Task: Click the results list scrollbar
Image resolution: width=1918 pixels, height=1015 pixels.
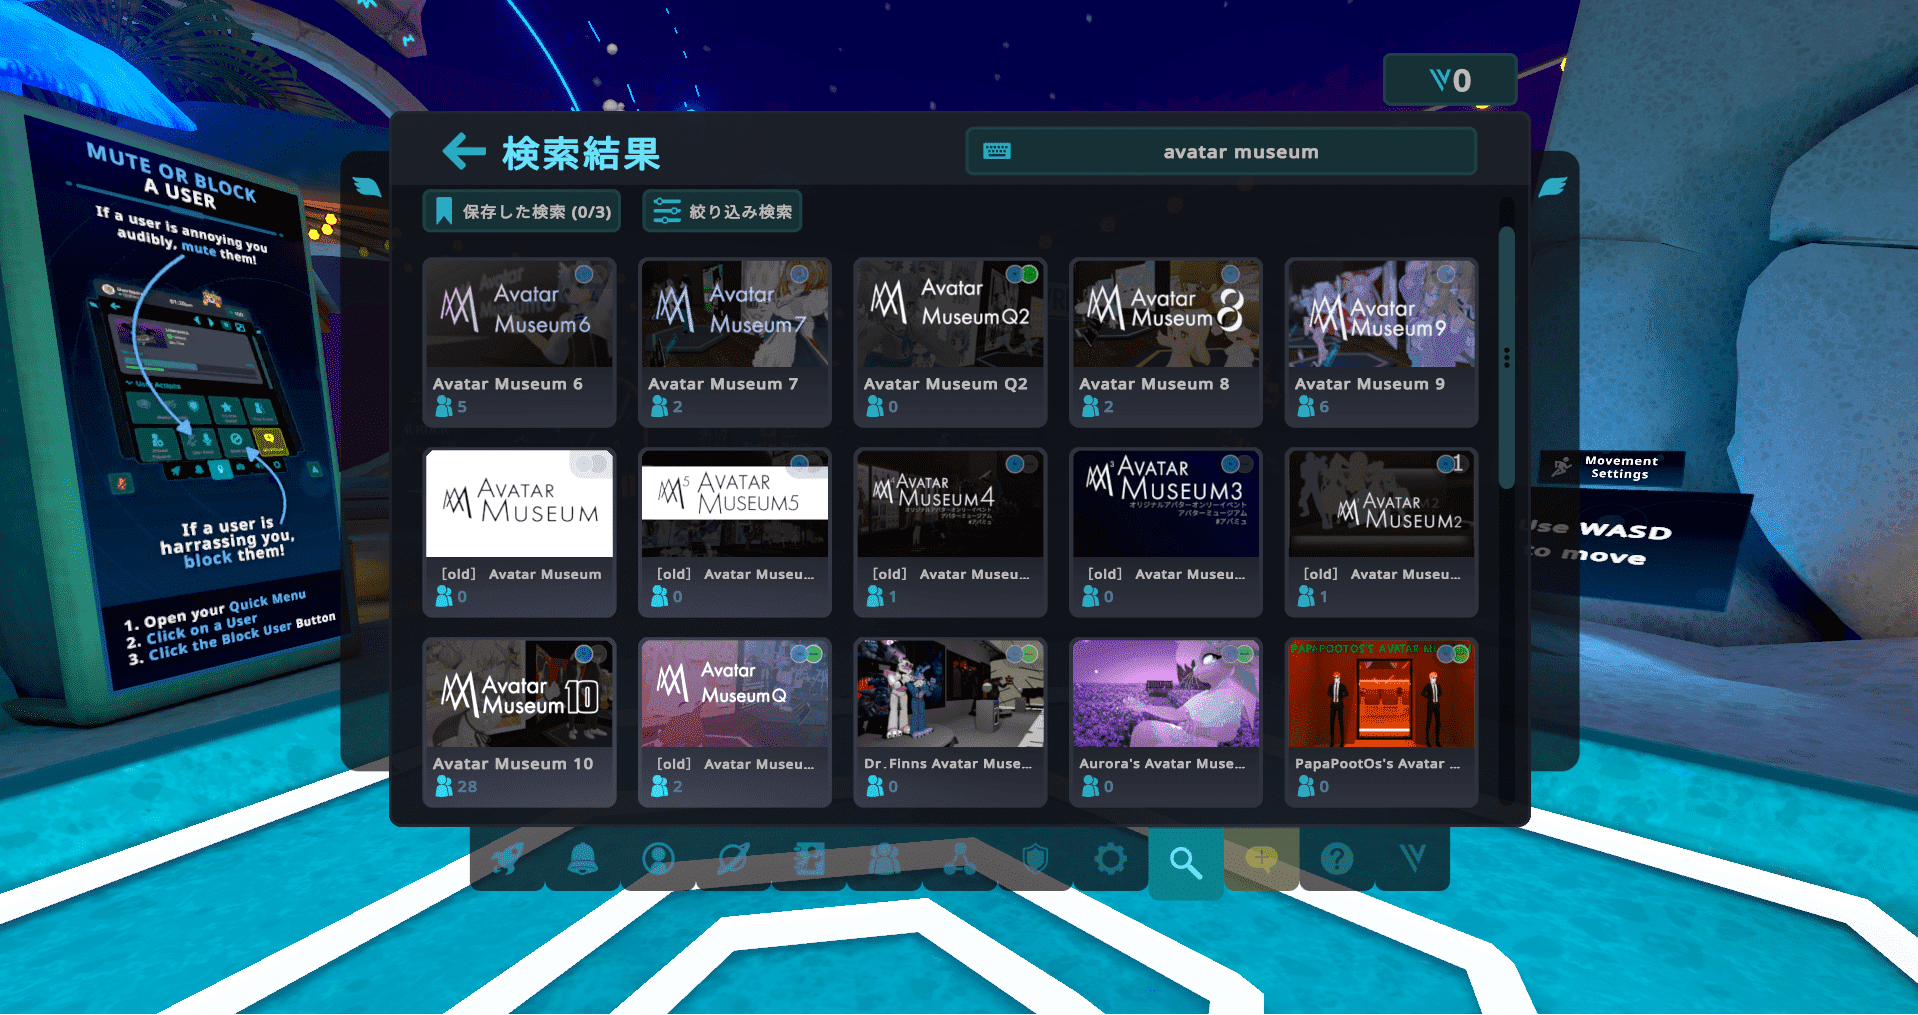Action: click(1506, 357)
